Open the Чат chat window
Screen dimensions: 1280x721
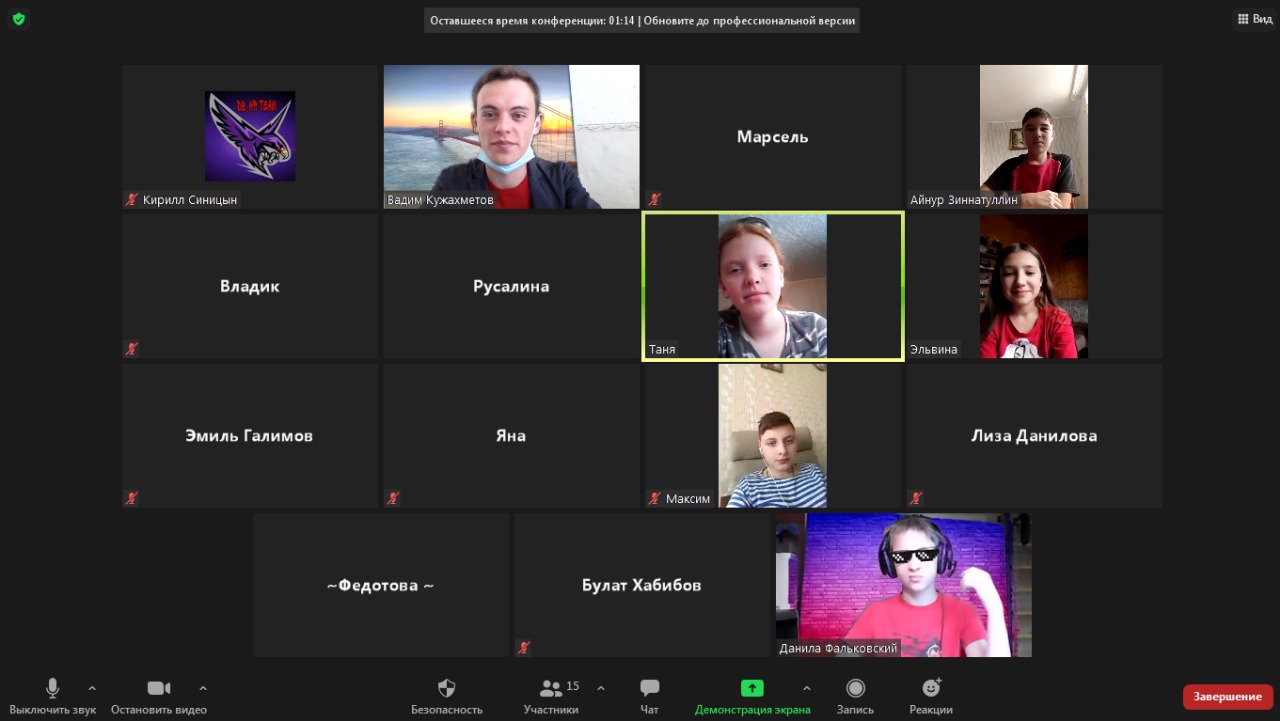(649, 689)
